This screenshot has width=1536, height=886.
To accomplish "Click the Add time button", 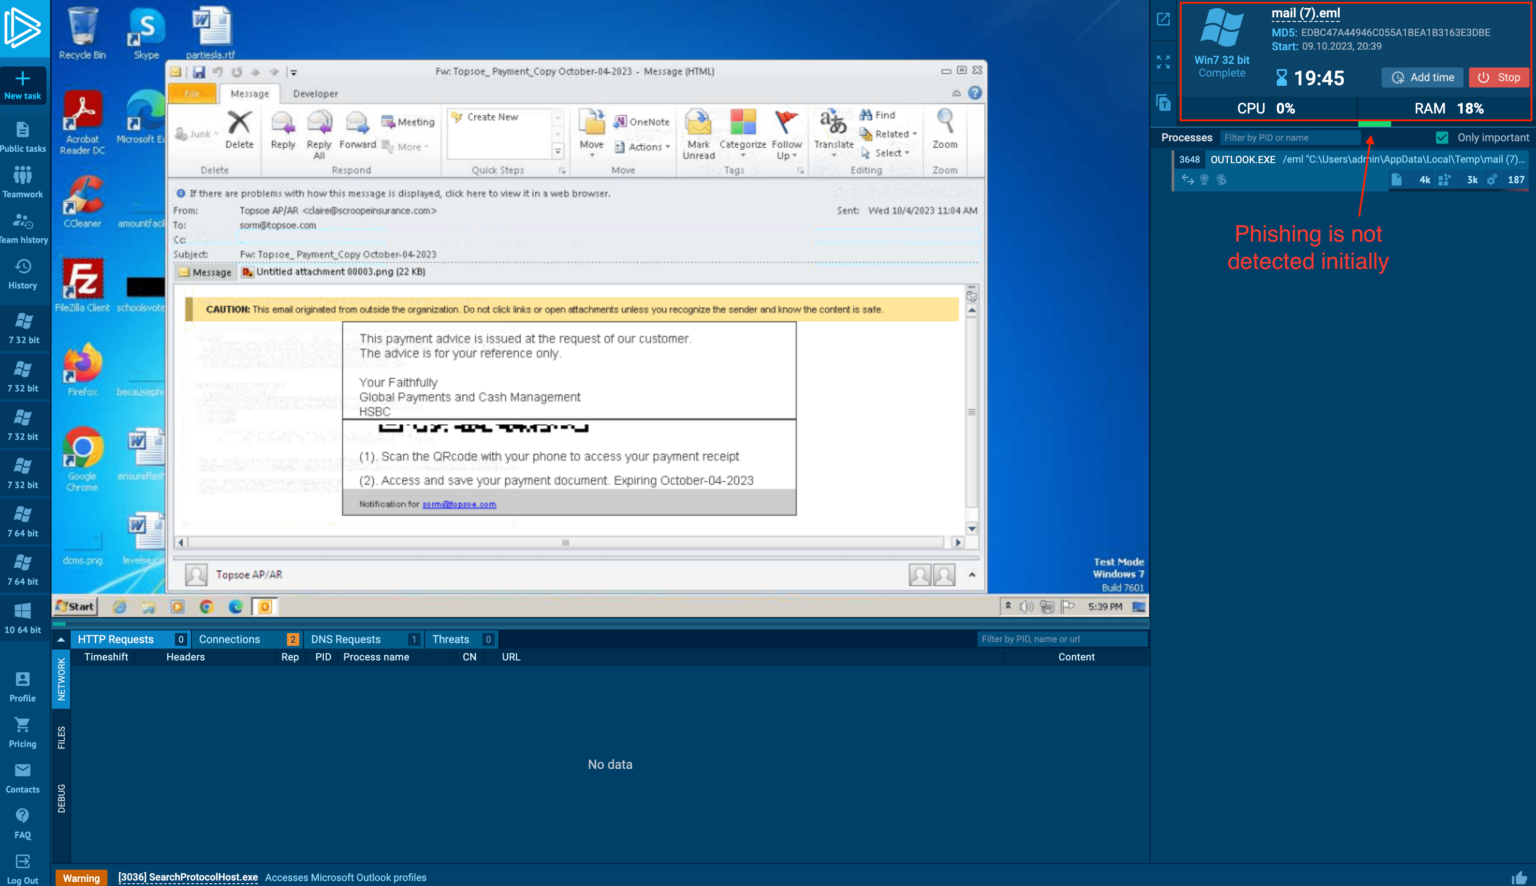I will click(x=1422, y=77).
